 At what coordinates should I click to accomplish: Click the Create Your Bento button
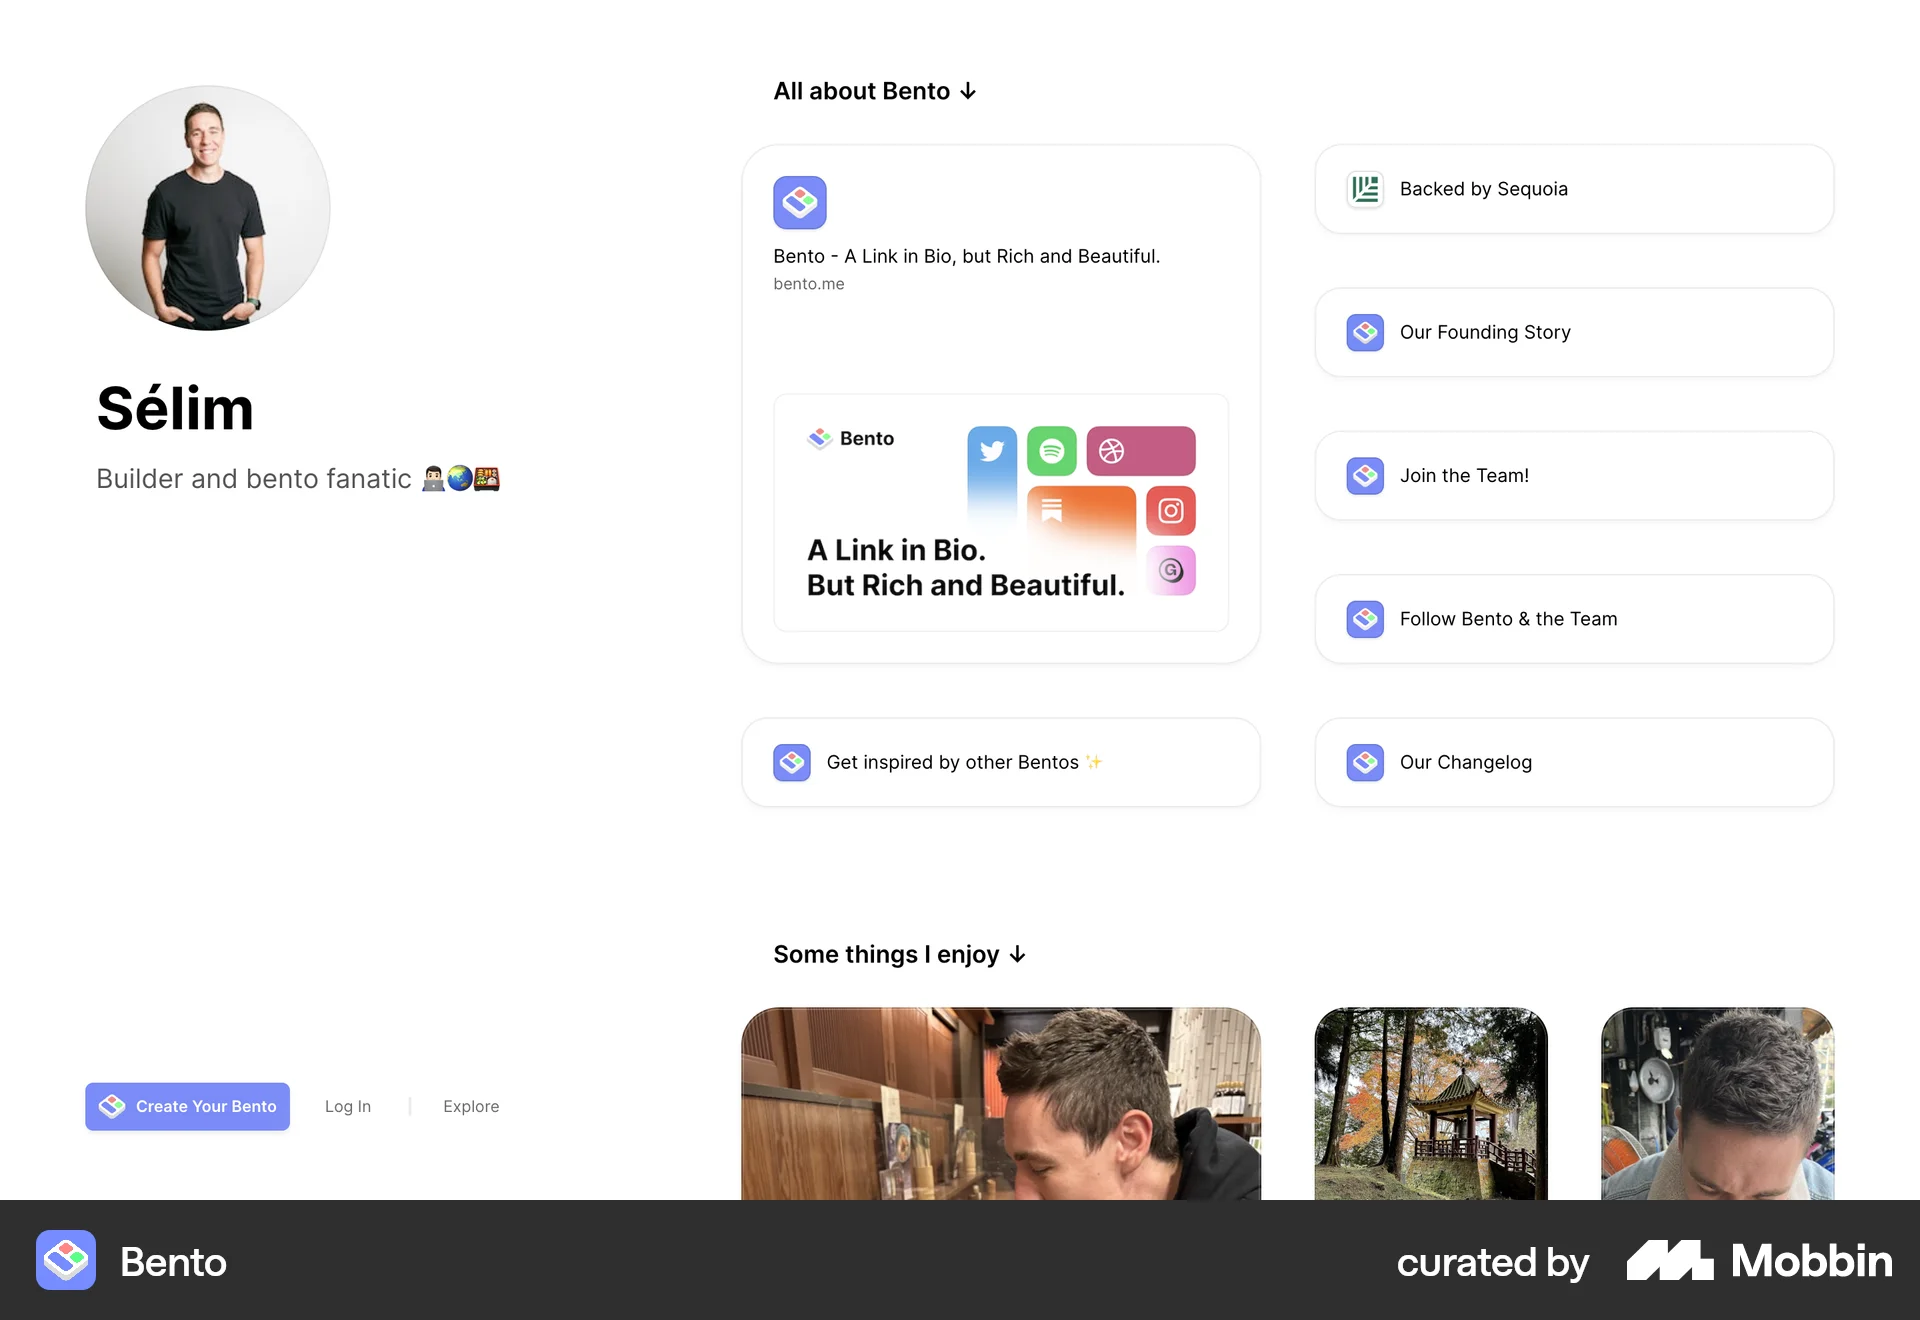[x=187, y=1106]
